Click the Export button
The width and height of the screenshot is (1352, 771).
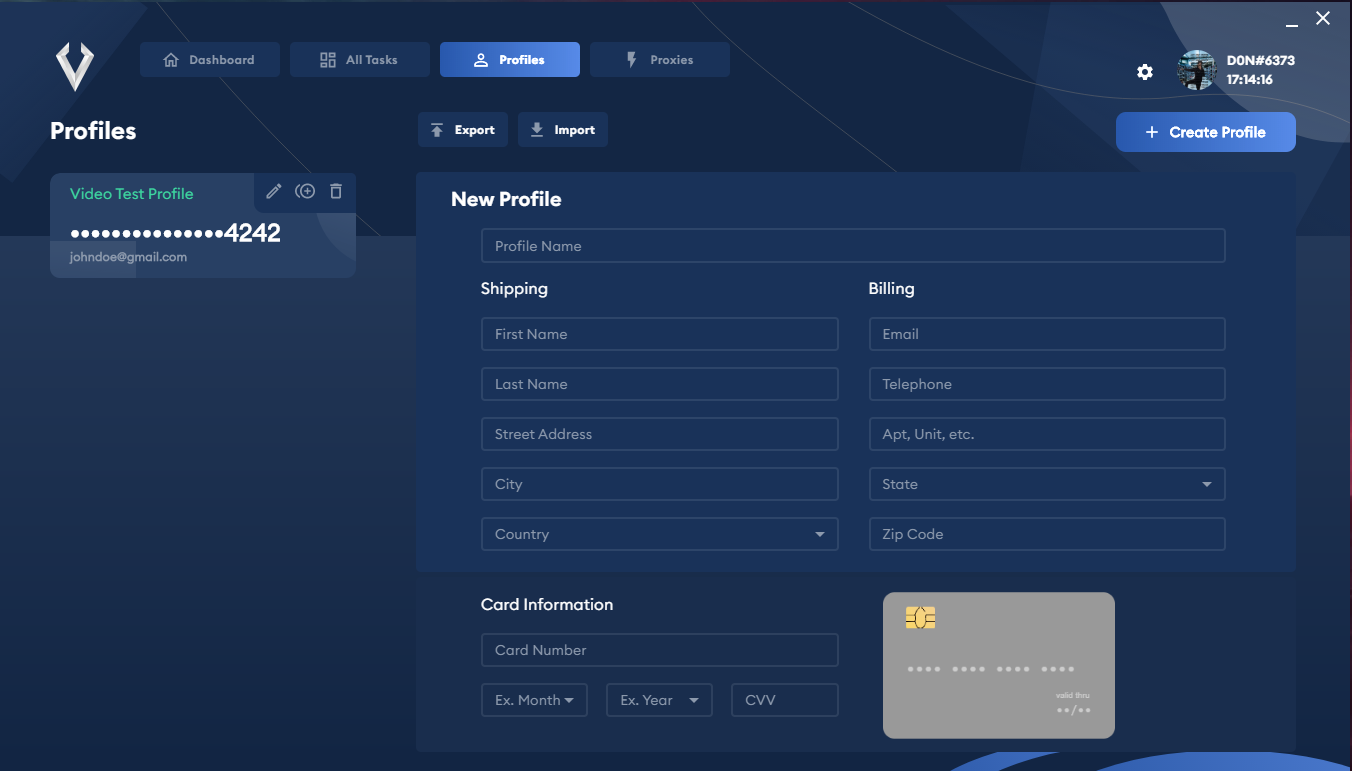[x=463, y=130]
